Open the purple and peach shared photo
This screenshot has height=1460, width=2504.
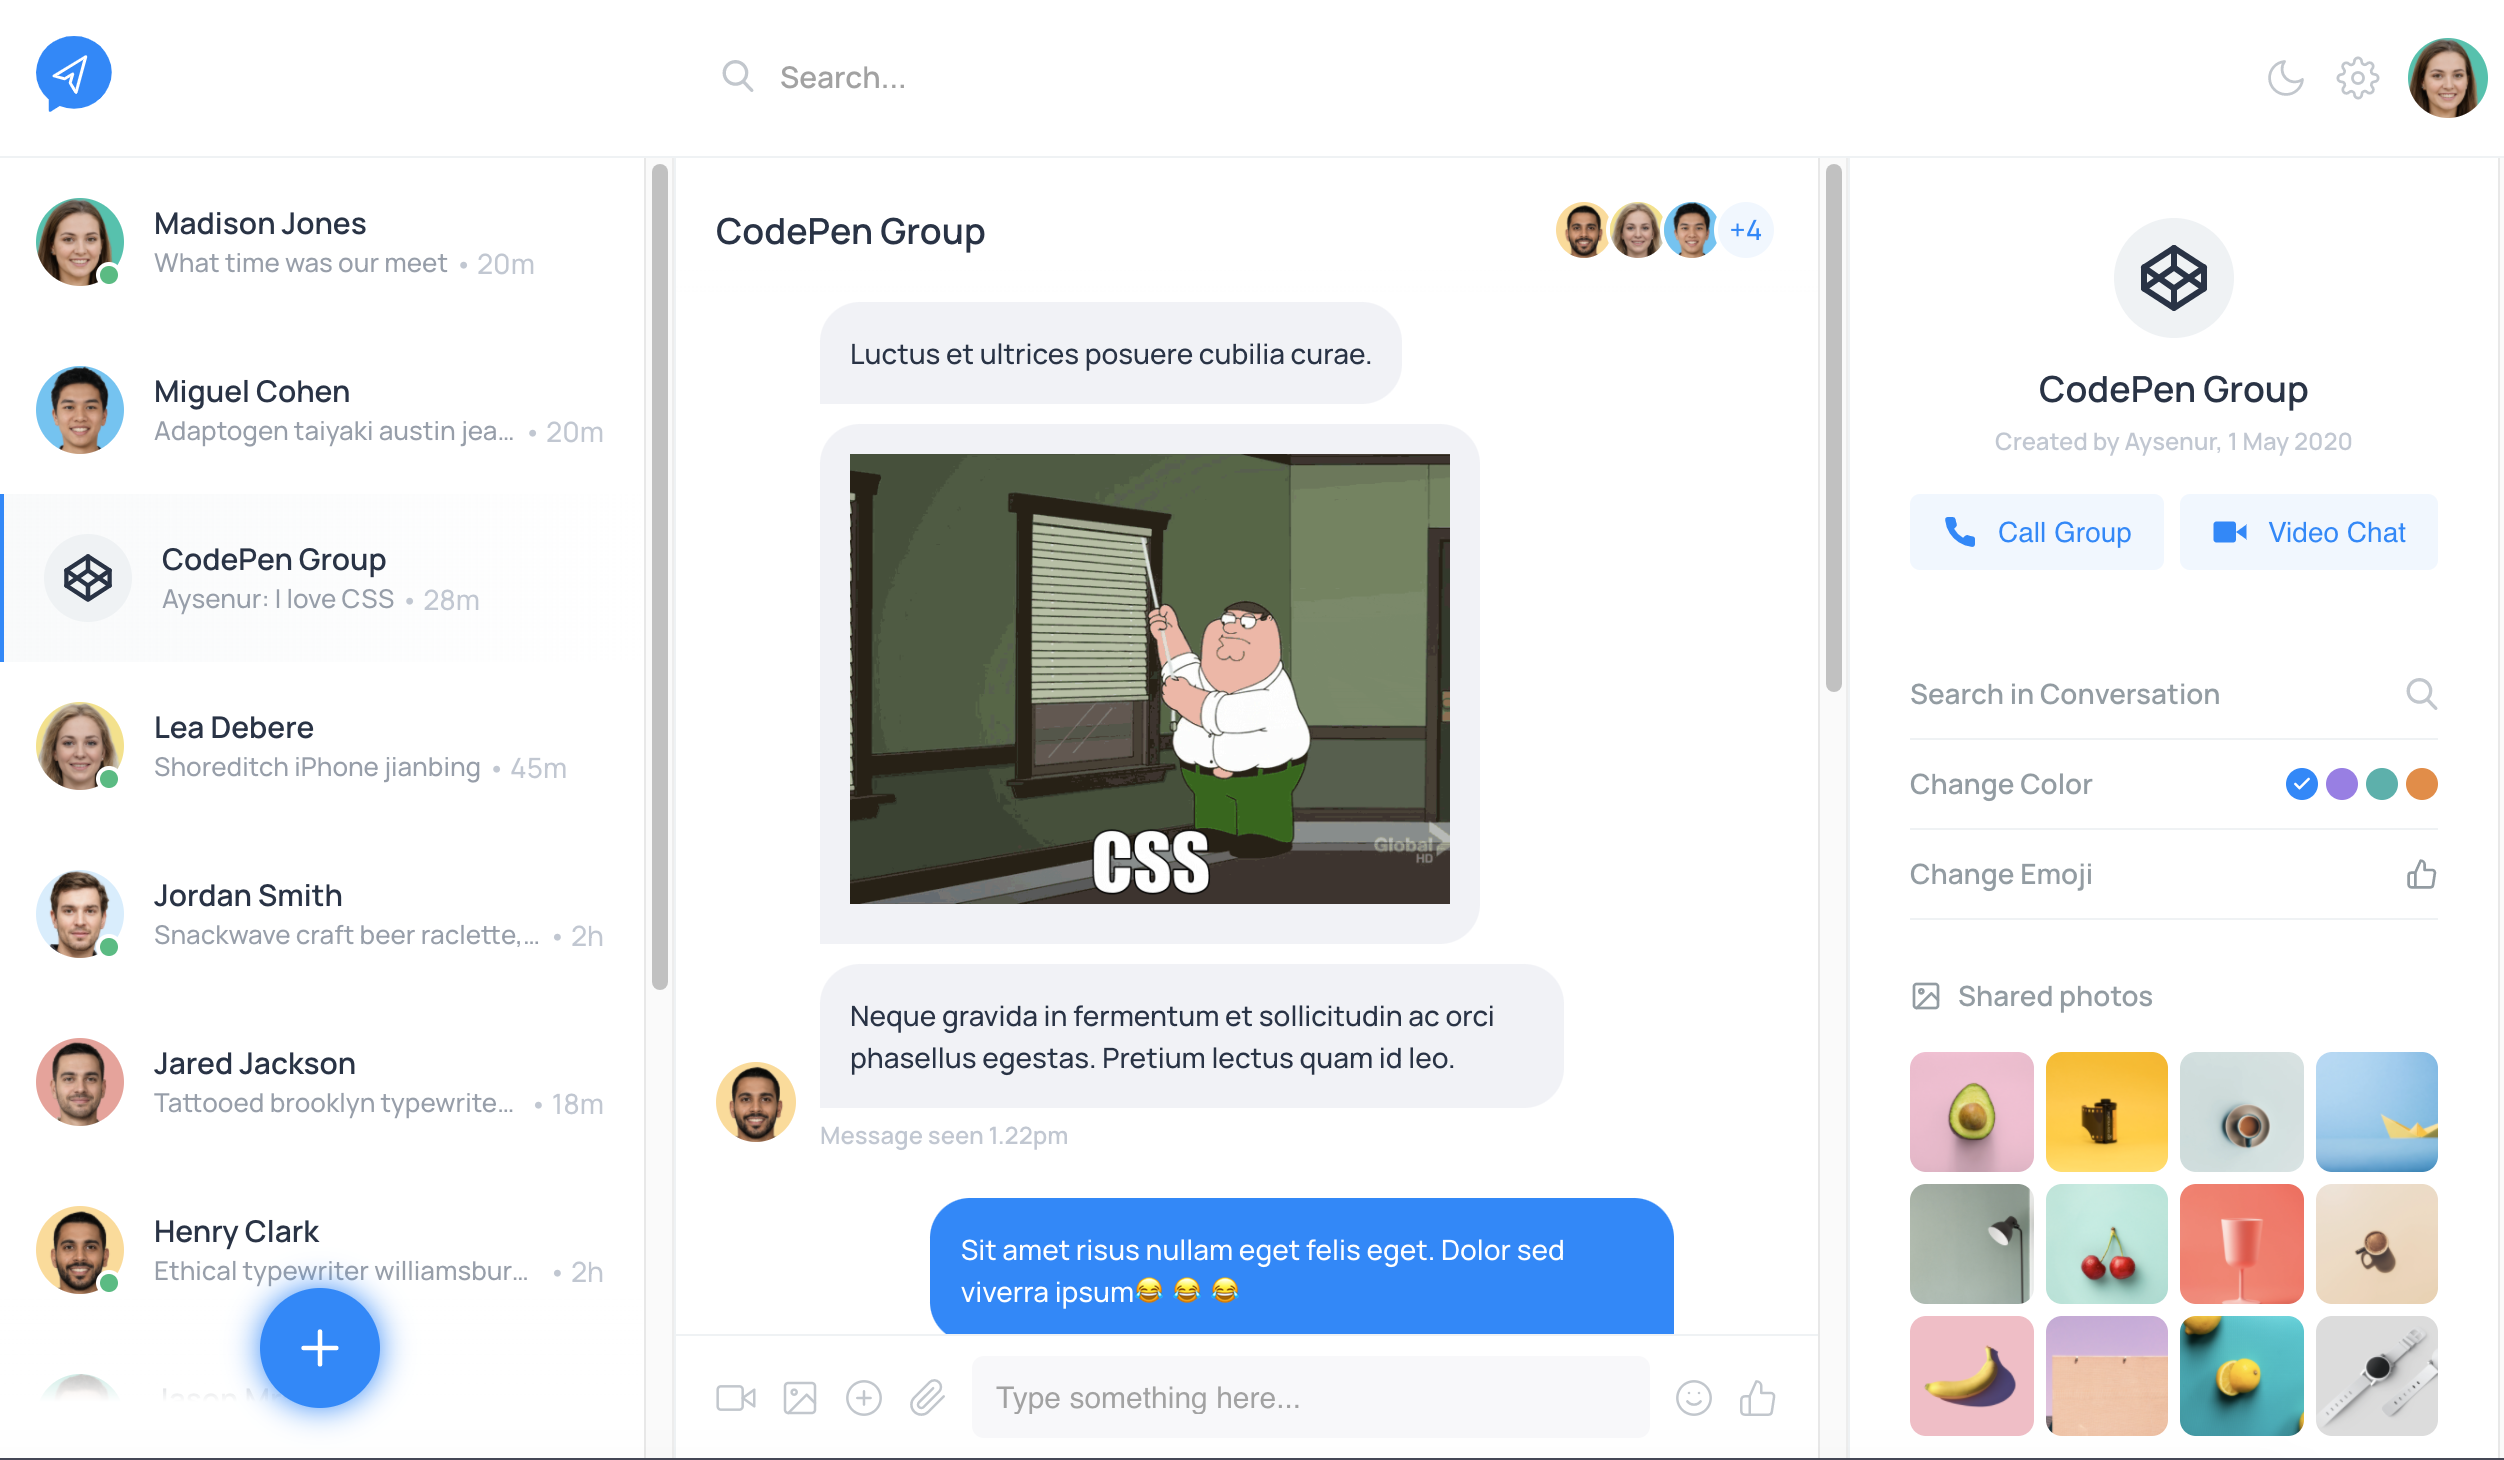coord(2106,1376)
